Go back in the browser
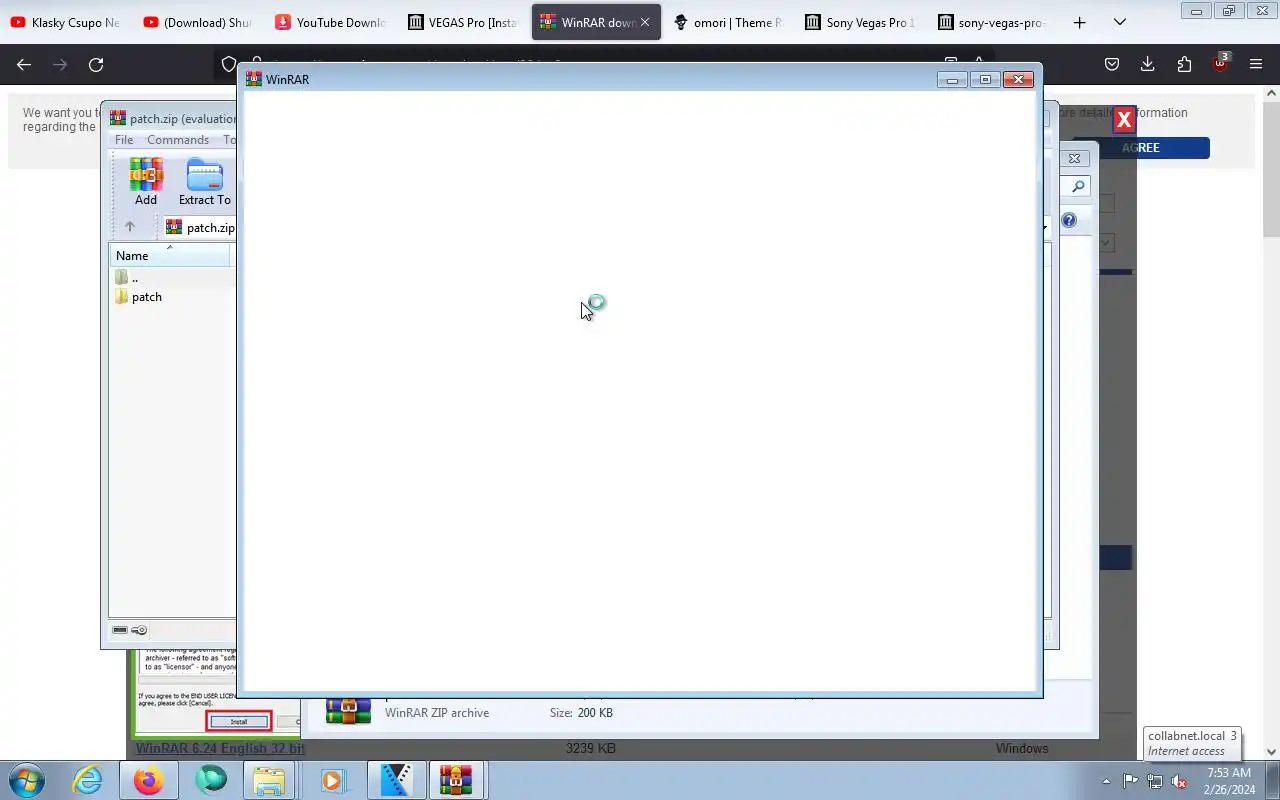1280x800 pixels. (x=24, y=64)
